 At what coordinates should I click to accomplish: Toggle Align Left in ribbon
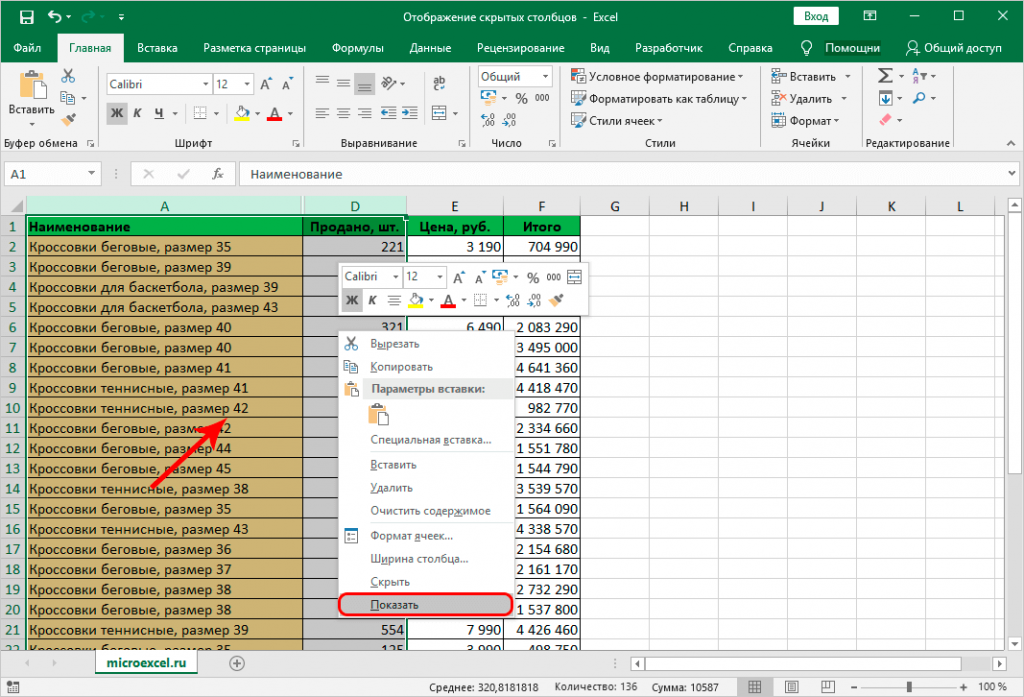coord(322,114)
